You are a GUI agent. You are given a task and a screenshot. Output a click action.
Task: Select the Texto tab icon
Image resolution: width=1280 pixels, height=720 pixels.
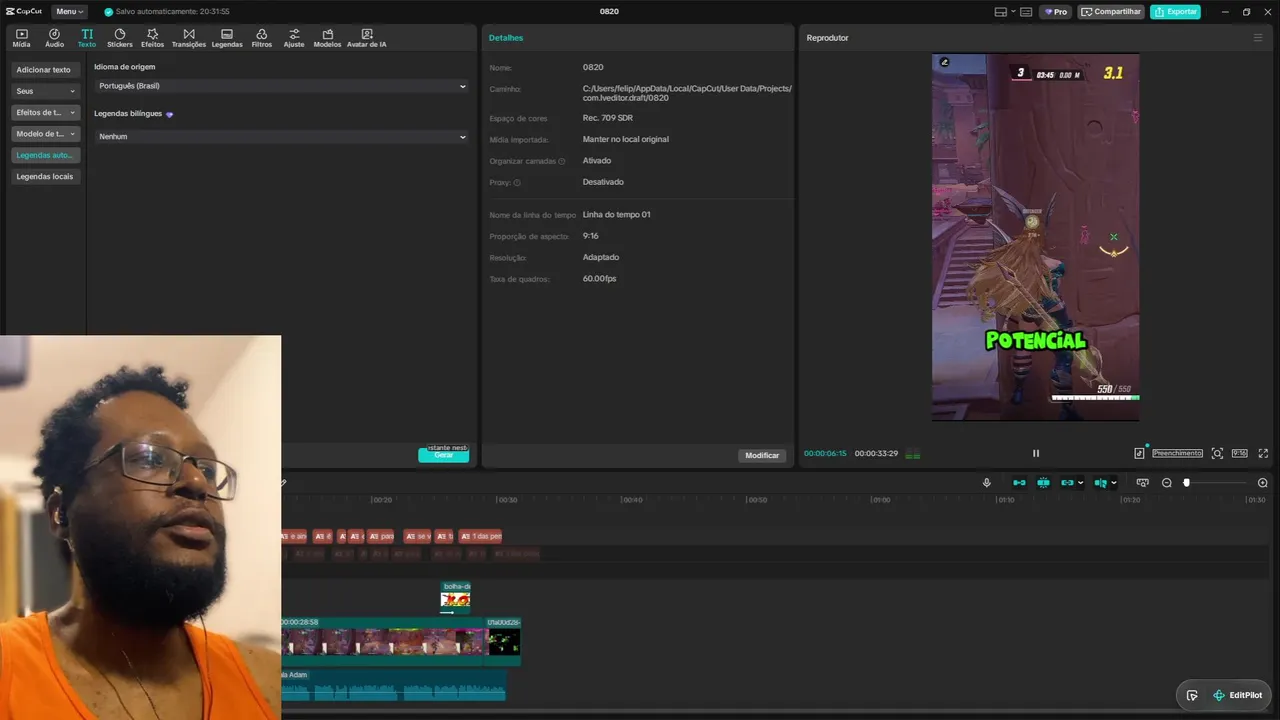tap(87, 38)
